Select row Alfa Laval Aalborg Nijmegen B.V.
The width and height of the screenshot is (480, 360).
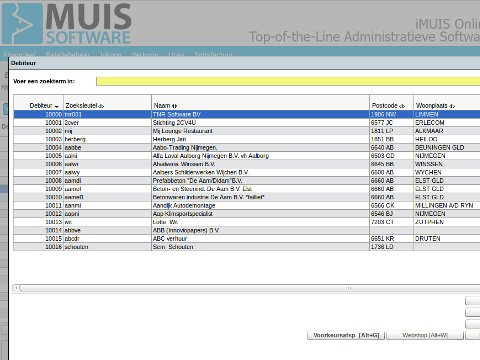click(247, 156)
